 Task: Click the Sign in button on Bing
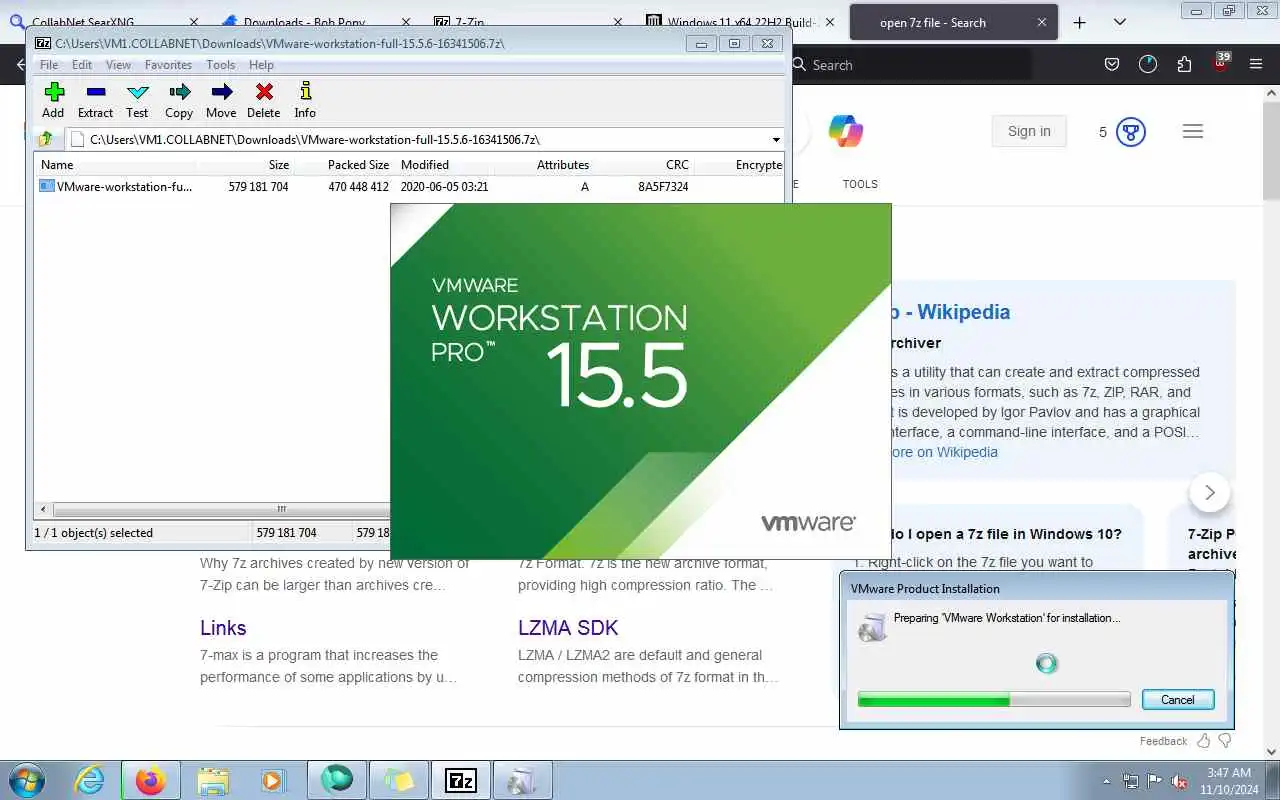click(1029, 131)
